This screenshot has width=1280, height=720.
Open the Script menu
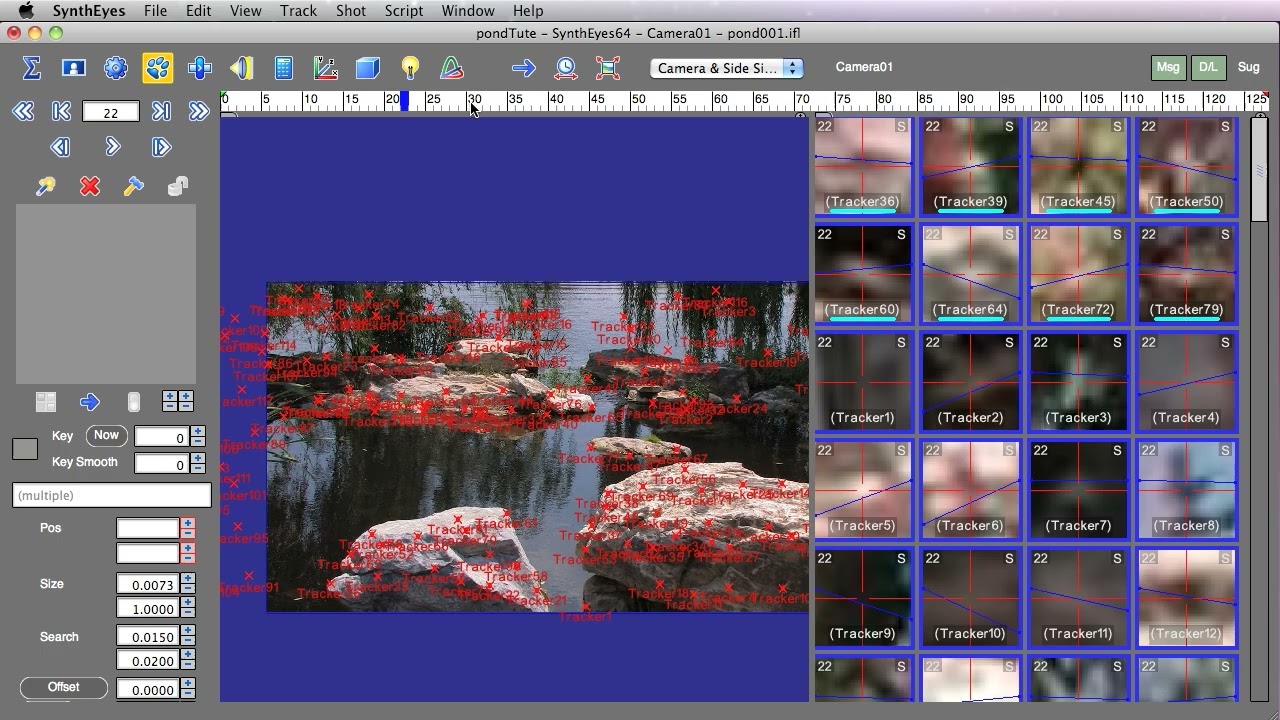pyautogui.click(x=404, y=11)
